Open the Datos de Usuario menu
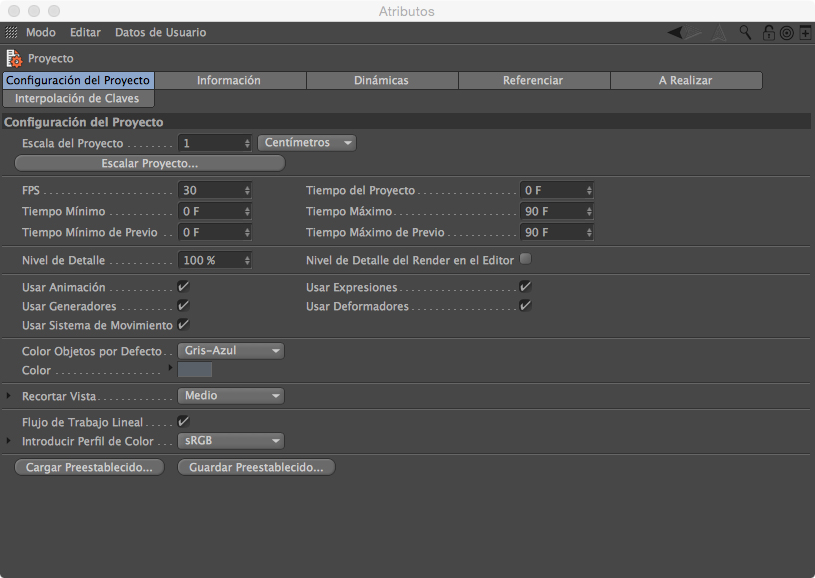Screen dimensions: 815x578 pyautogui.click(x=160, y=33)
